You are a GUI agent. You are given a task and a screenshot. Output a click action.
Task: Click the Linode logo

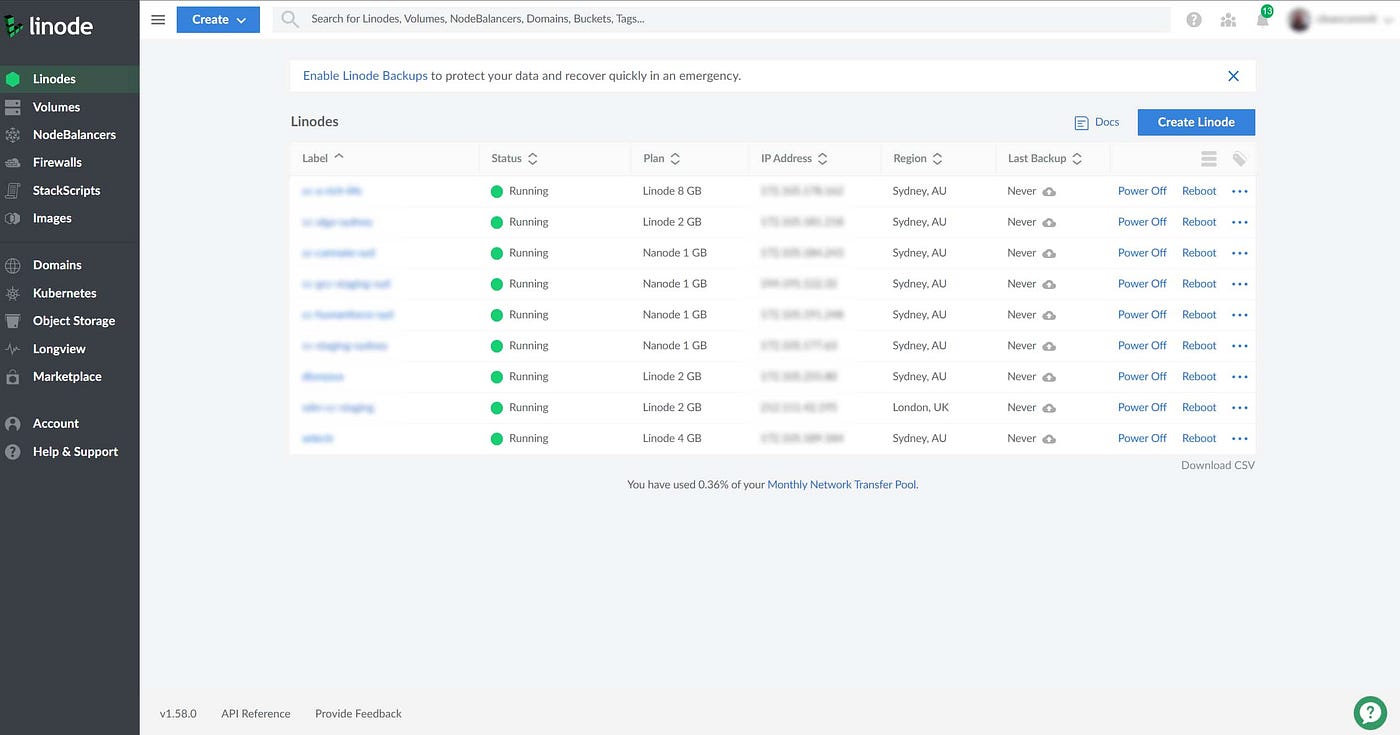[49, 25]
